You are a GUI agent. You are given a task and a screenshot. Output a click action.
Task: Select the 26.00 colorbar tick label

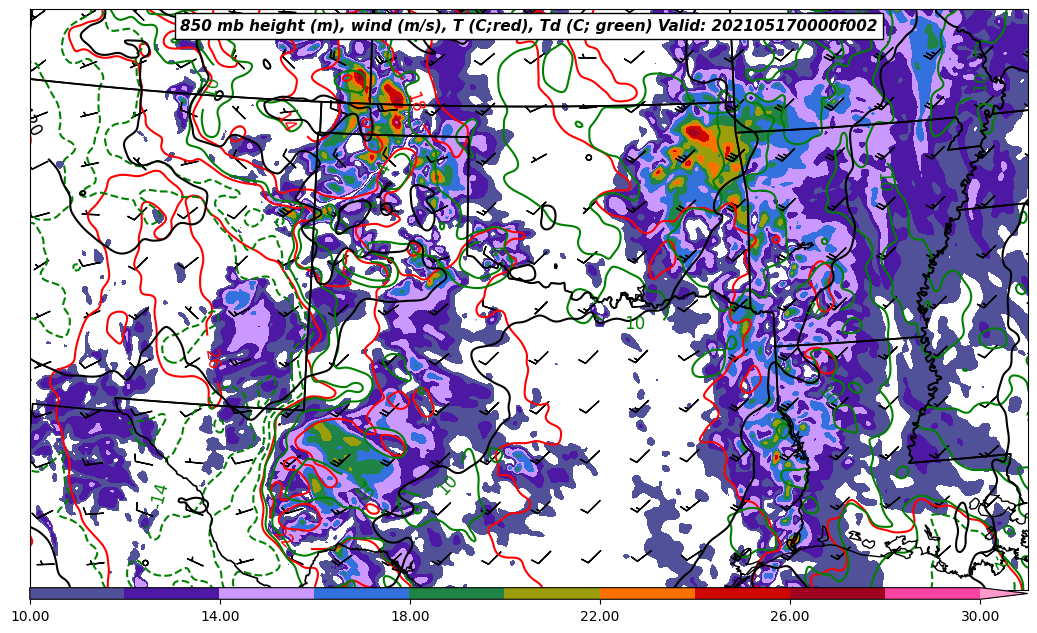790,616
